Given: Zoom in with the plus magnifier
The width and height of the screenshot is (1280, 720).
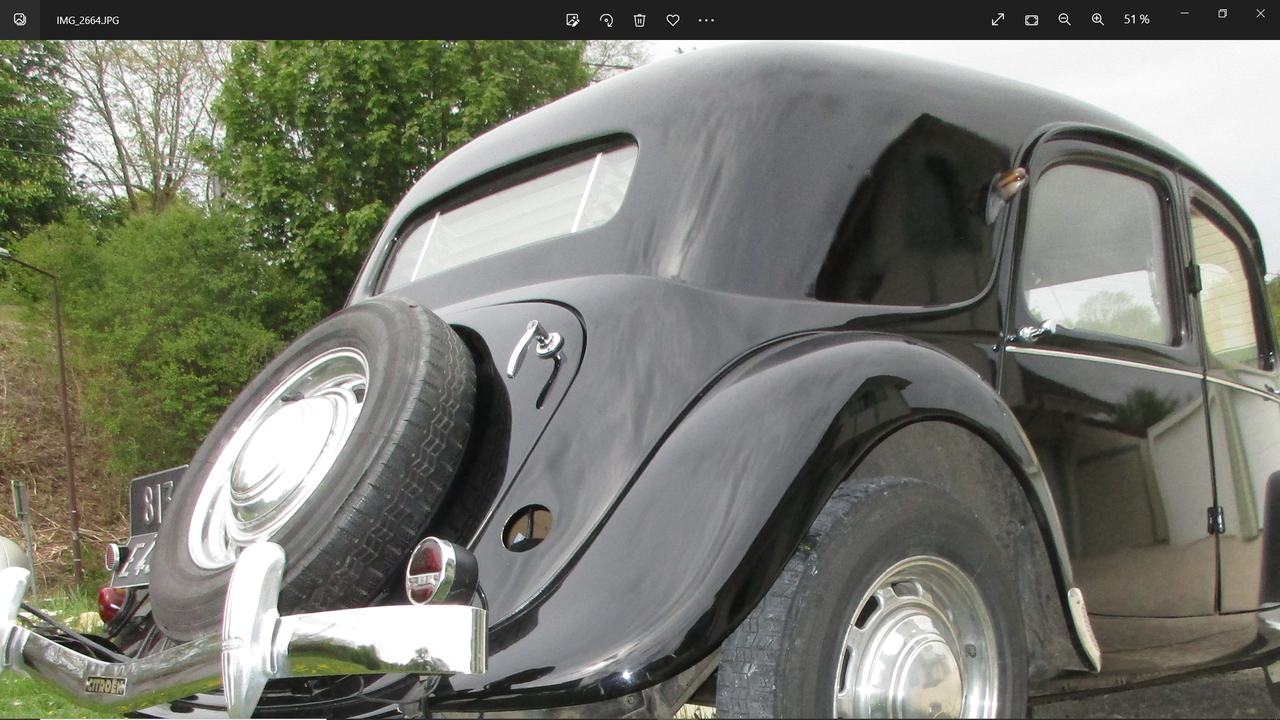Looking at the screenshot, I should coord(1098,20).
